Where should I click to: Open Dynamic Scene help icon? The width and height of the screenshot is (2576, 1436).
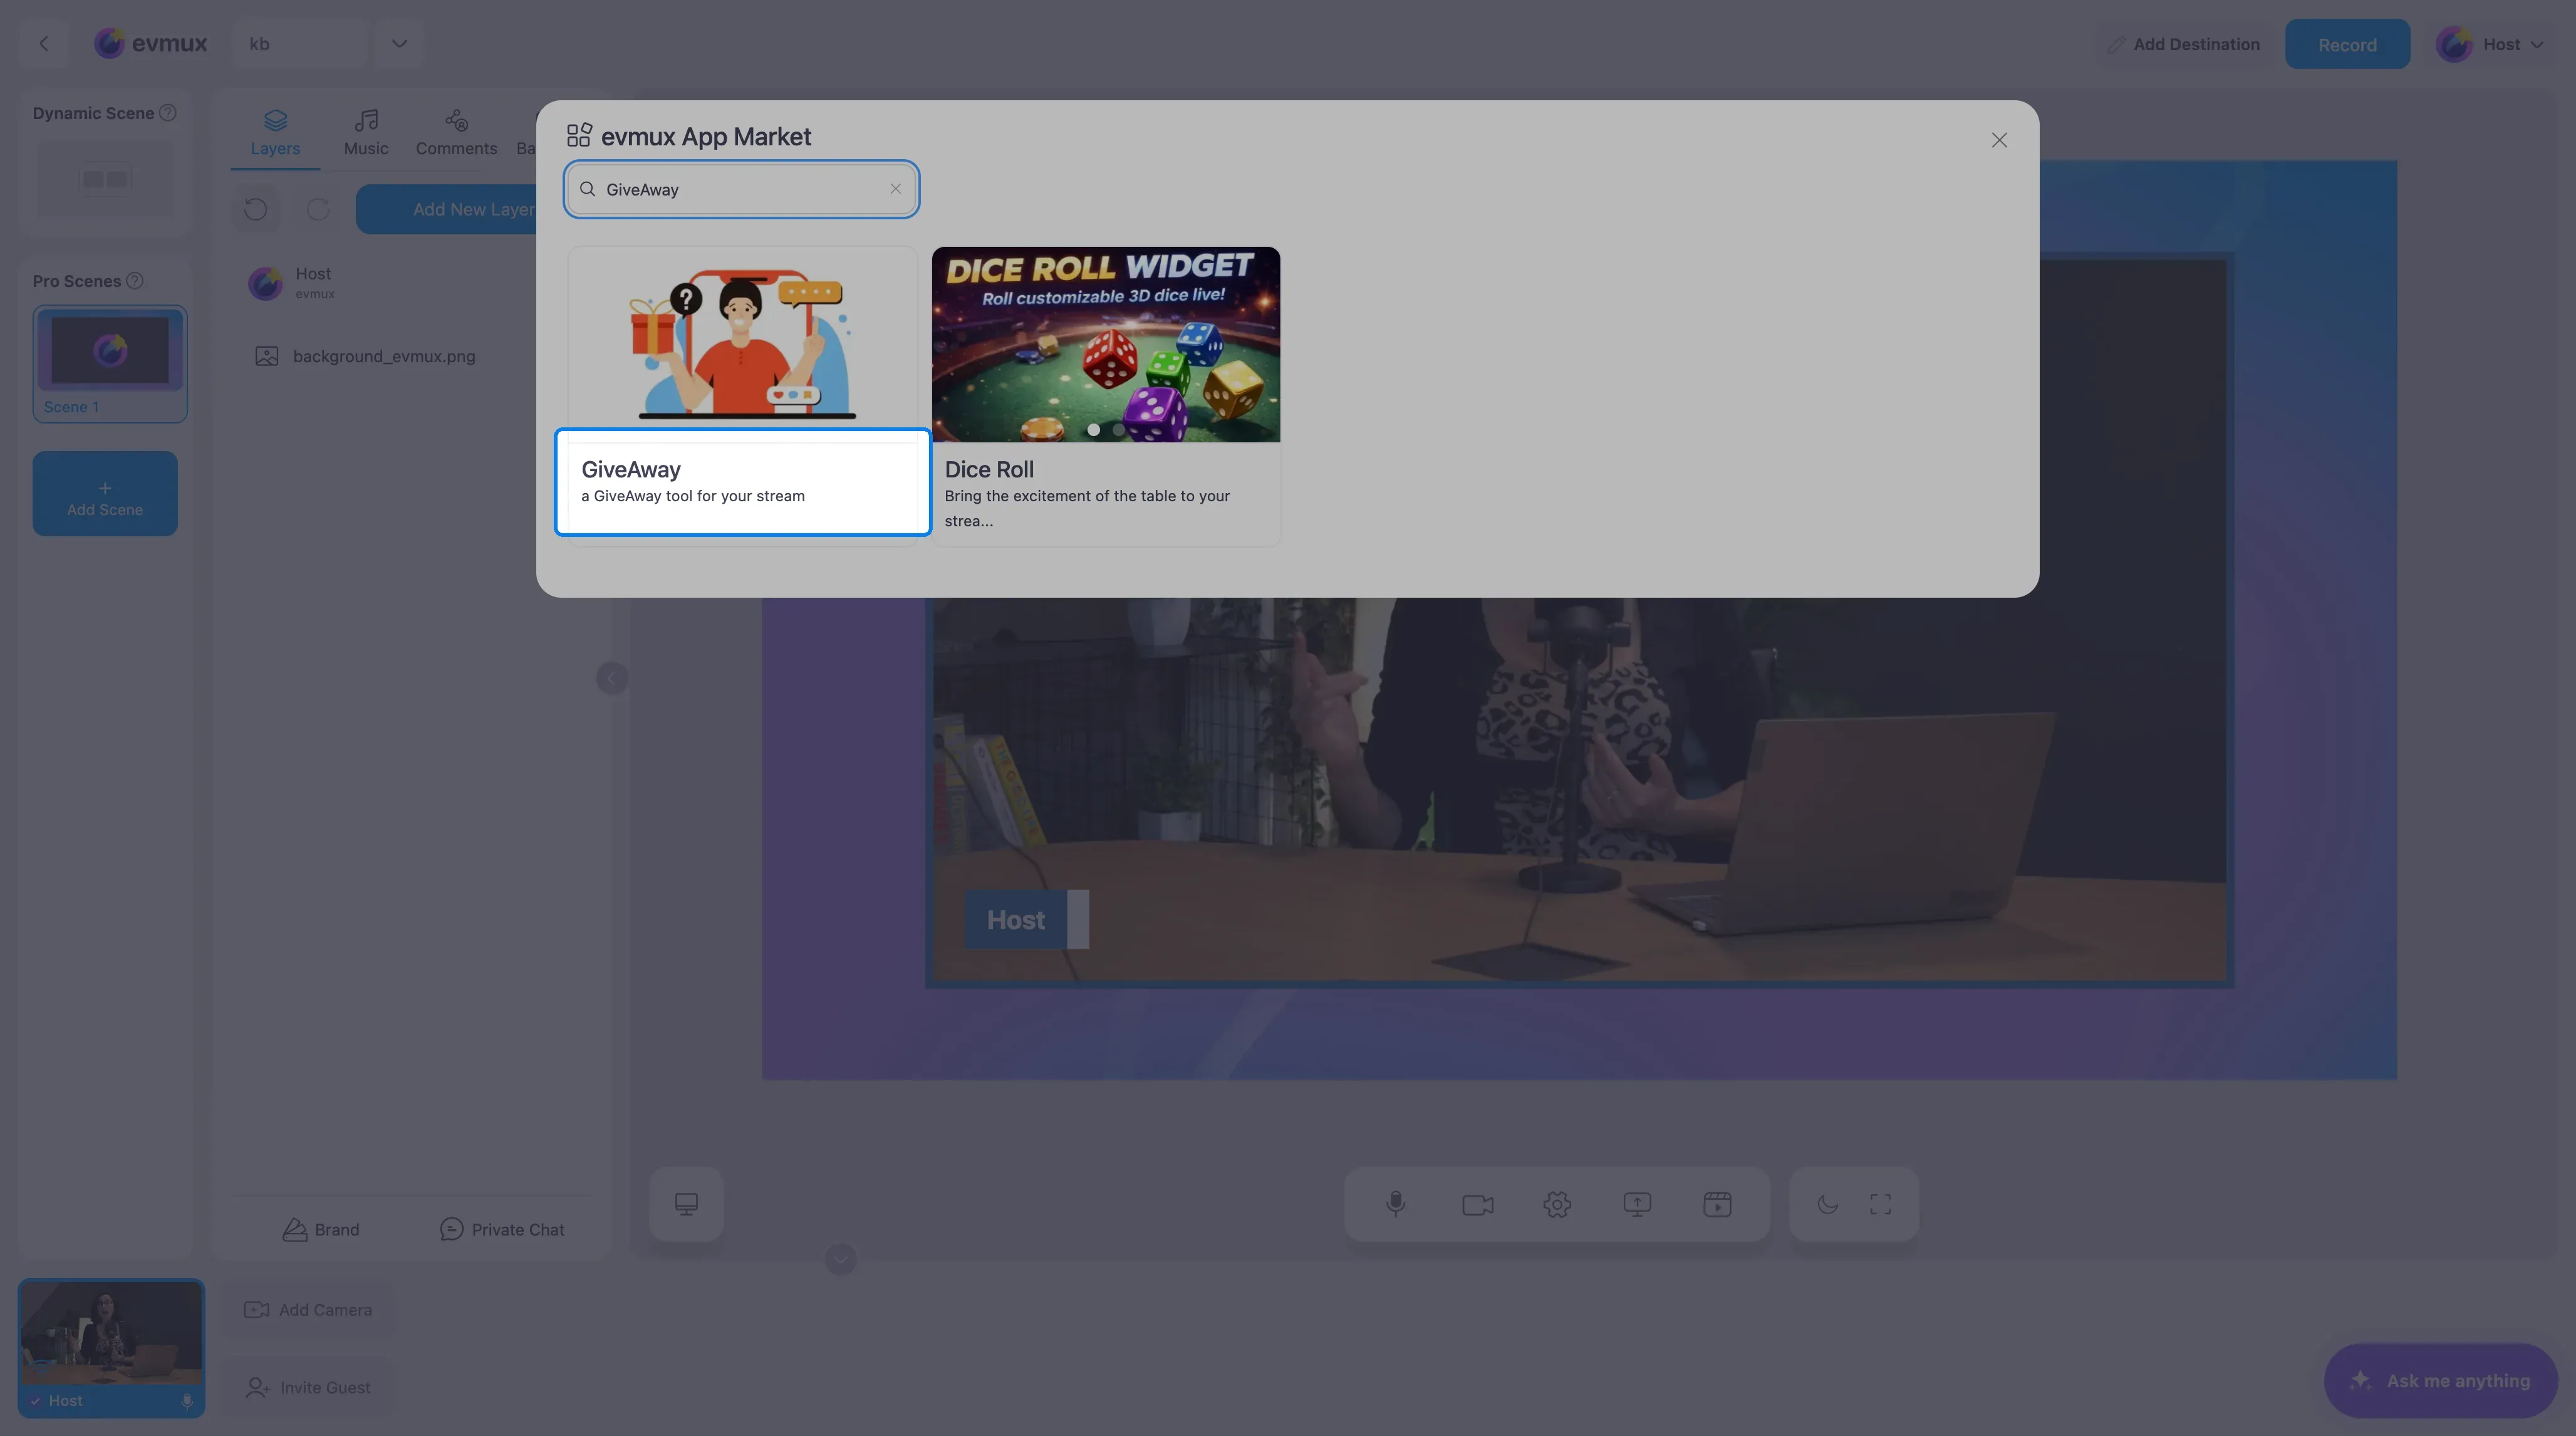pyautogui.click(x=168, y=113)
